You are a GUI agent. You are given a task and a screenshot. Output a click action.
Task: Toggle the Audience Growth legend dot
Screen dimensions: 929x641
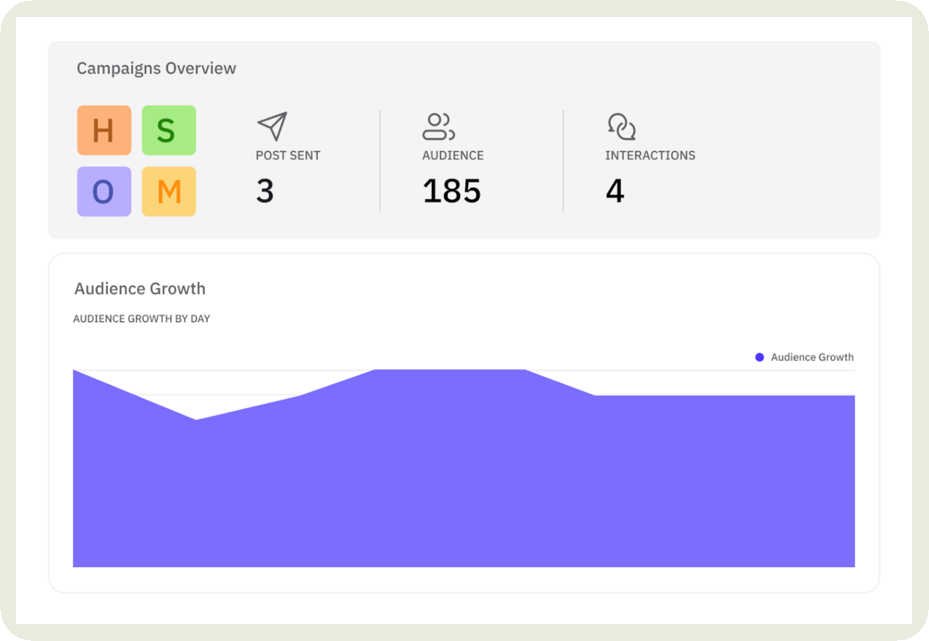click(760, 357)
